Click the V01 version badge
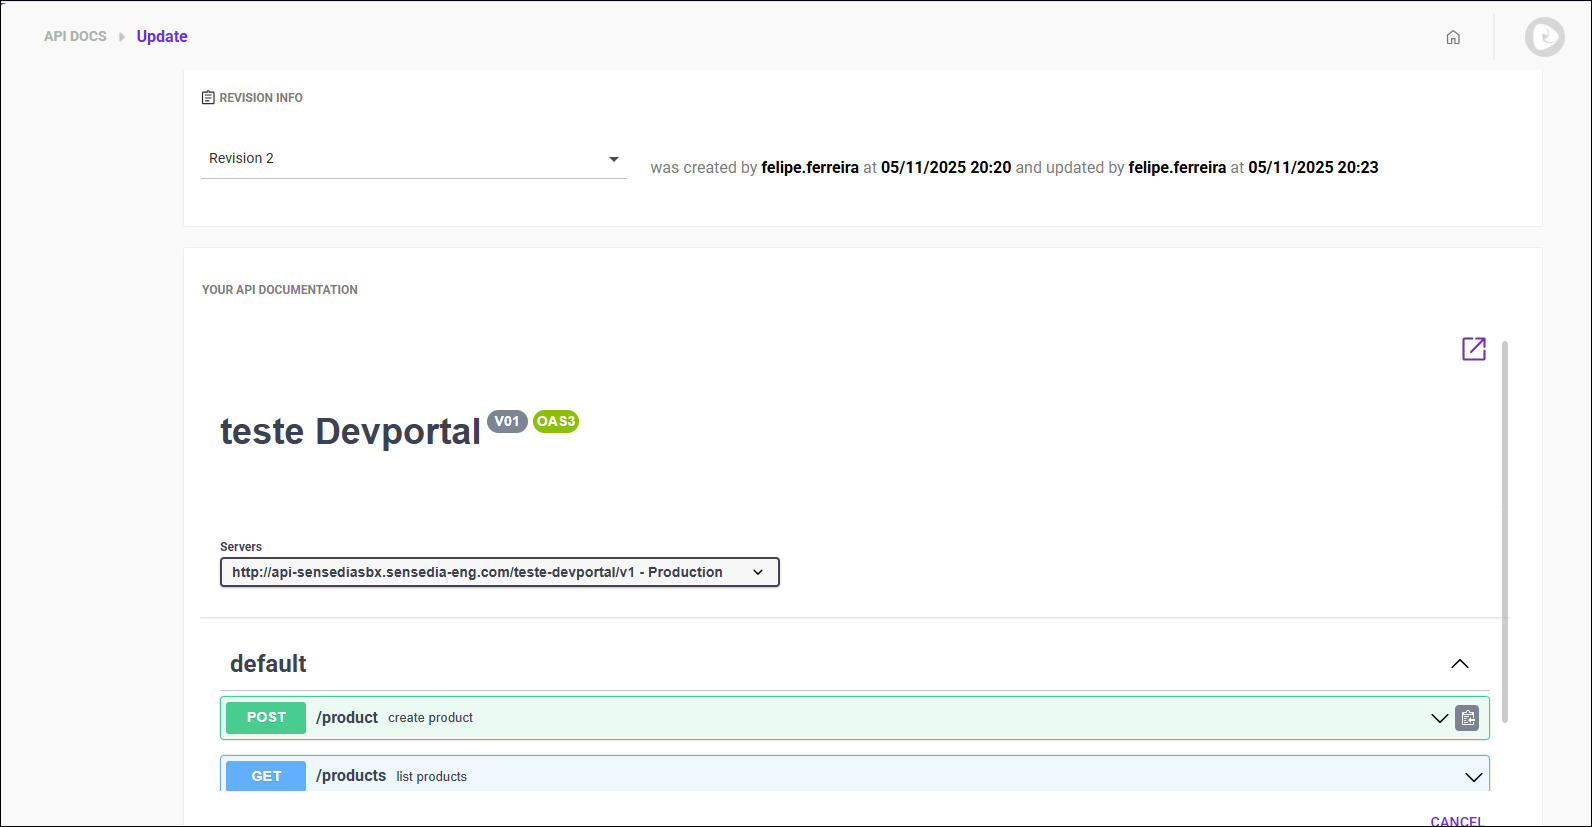Image resolution: width=1592 pixels, height=827 pixels. coord(507,421)
